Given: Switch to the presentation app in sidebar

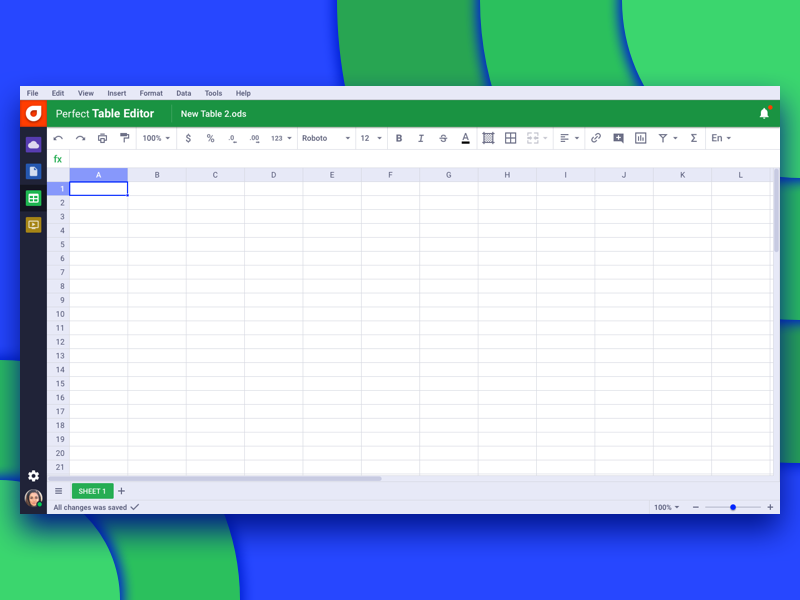Looking at the screenshot, I should point(33,225).
